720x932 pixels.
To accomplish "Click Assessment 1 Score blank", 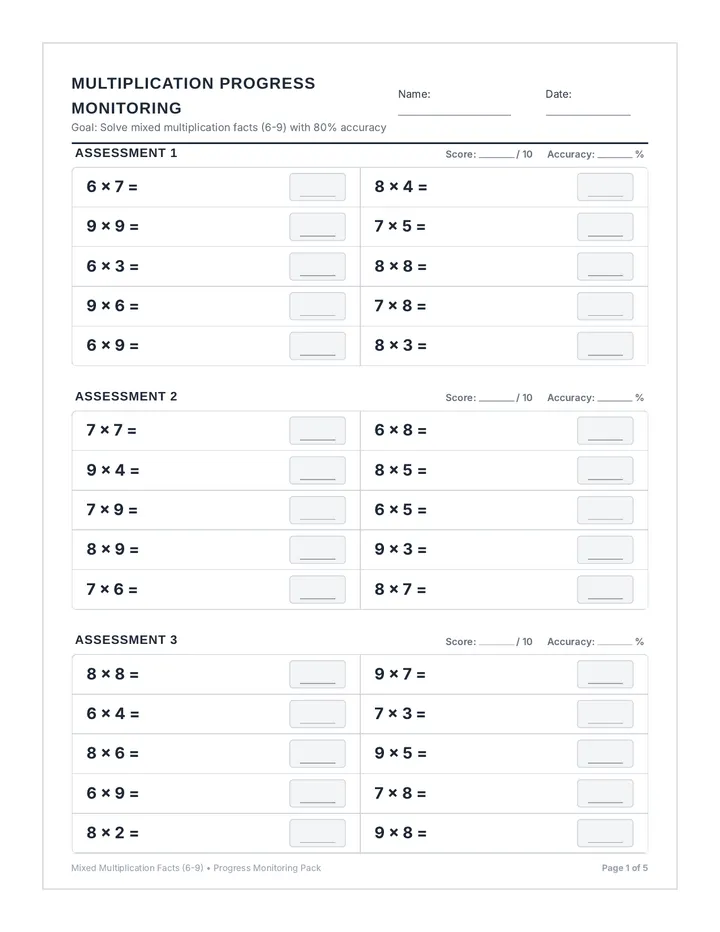I will point(496,156).
